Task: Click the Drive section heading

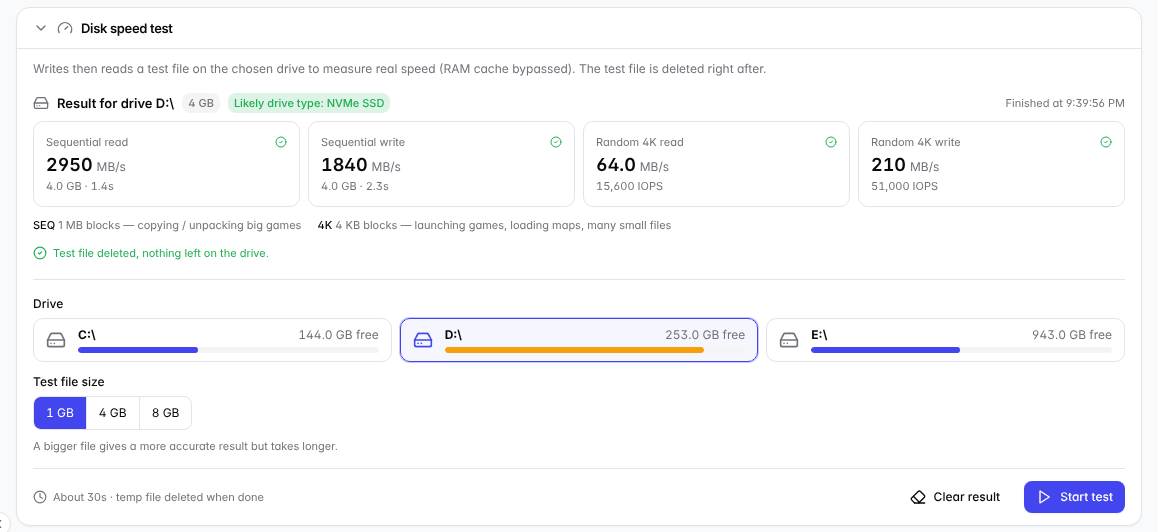Action: coord(48,304)
